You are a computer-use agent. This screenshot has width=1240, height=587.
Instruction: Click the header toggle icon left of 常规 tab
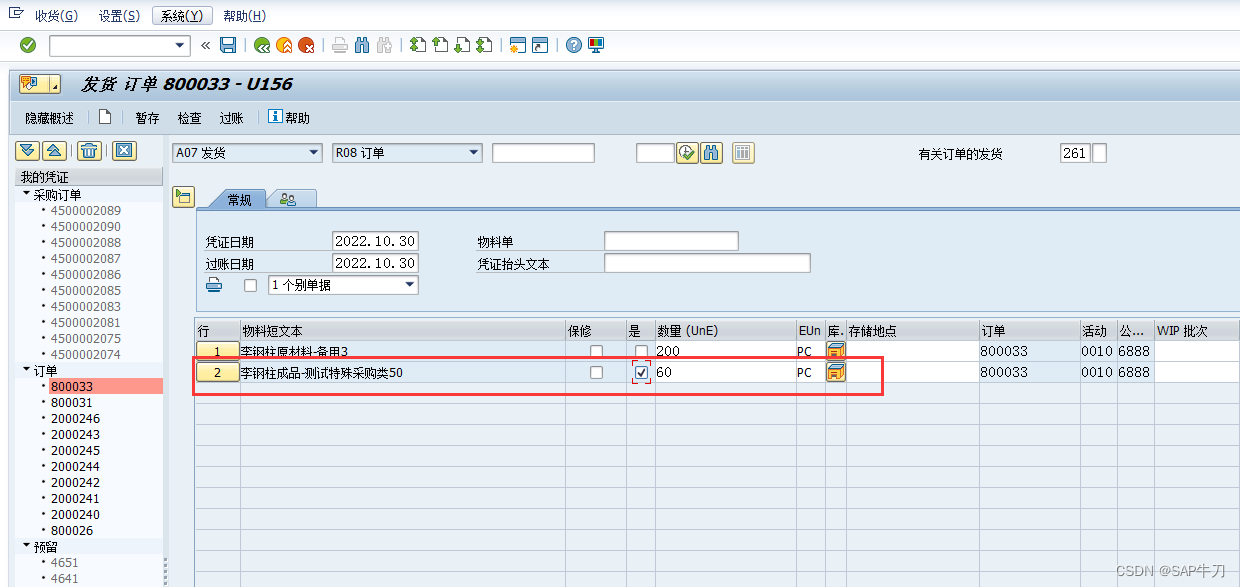pyautogui.click(x=183, y=197)
